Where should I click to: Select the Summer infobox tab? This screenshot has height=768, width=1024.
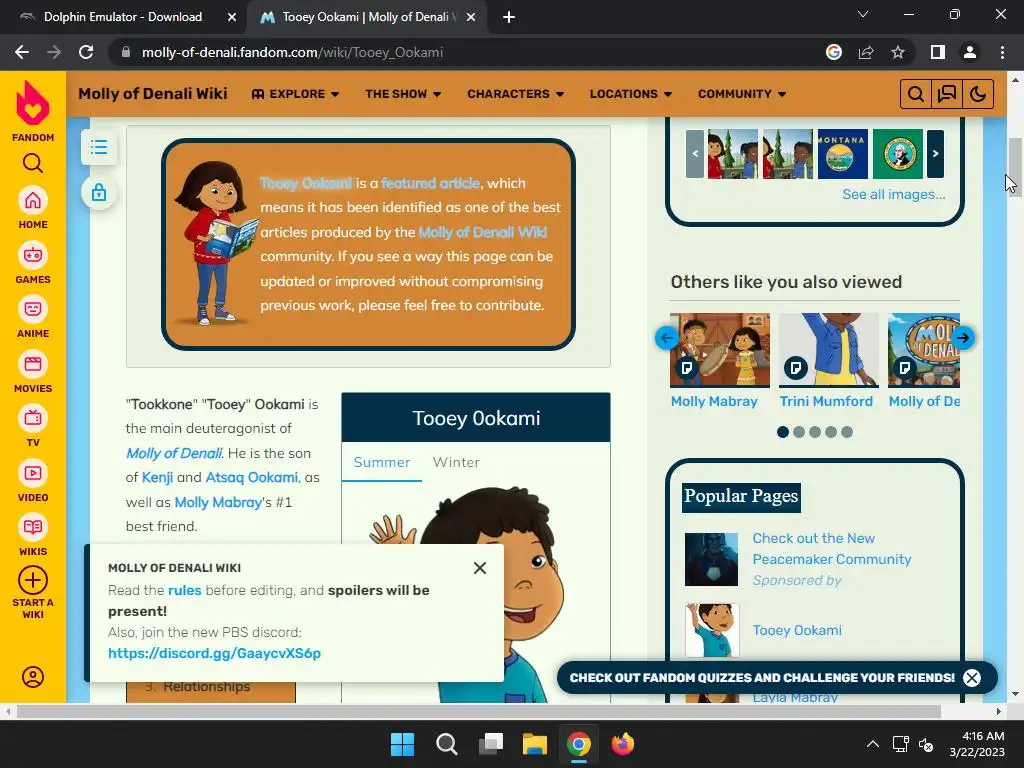[381, 462]
